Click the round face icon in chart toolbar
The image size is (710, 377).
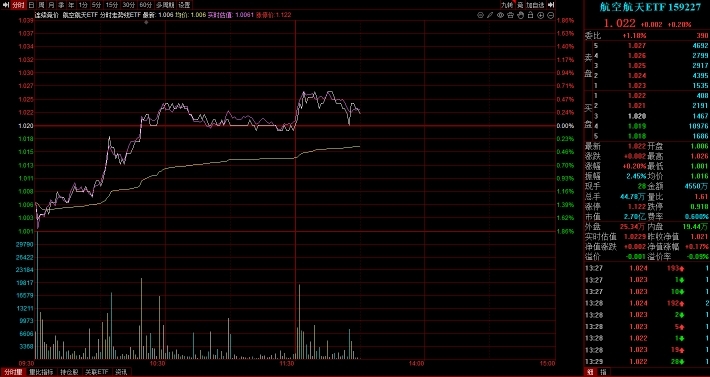(x=480, y=15)
